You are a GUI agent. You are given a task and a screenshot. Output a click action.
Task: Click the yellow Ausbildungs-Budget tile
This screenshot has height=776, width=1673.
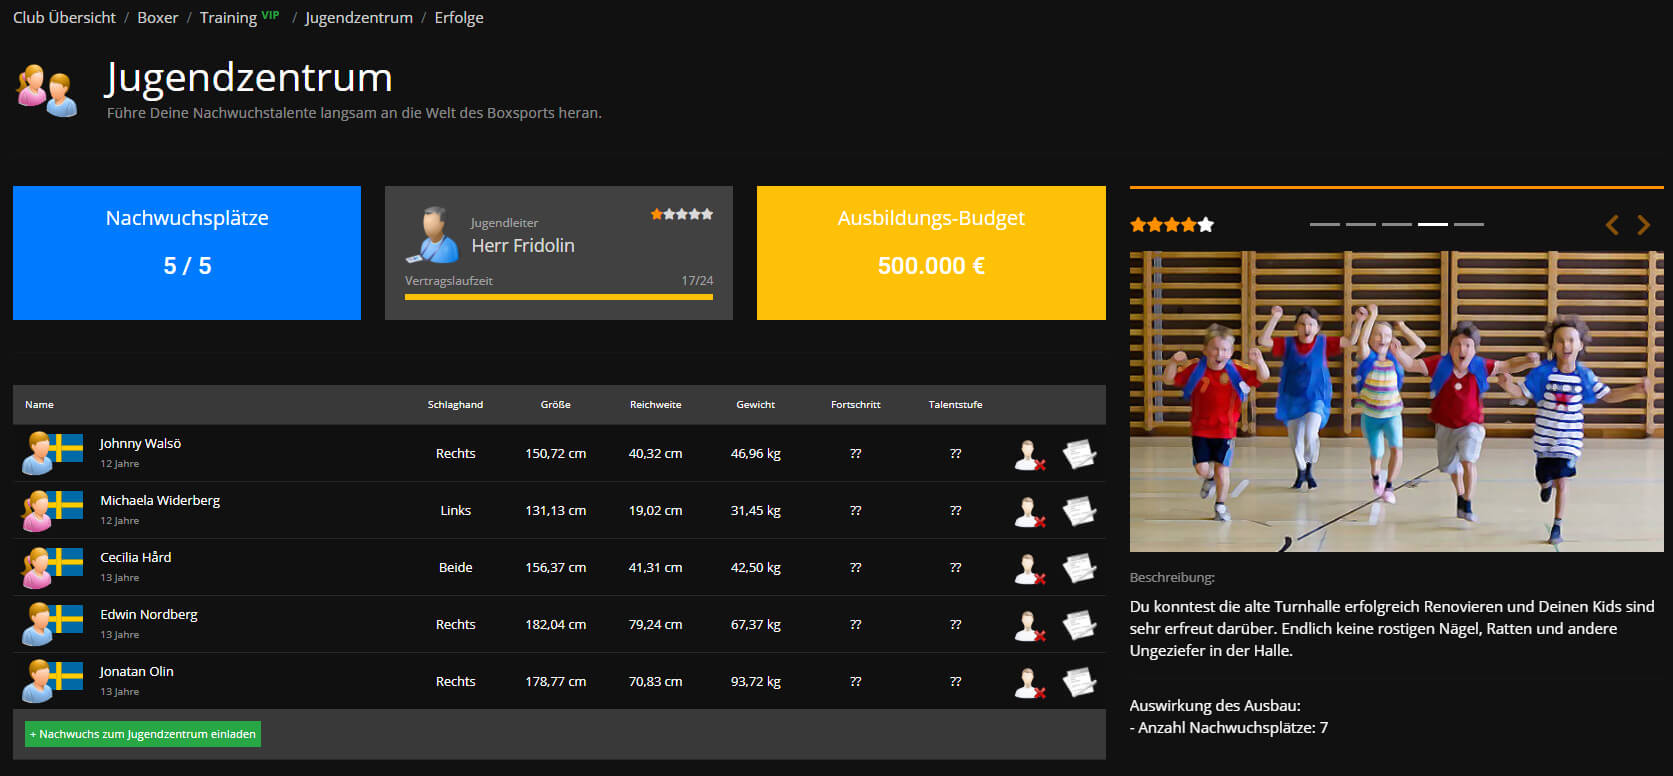[x=931, y=253]
